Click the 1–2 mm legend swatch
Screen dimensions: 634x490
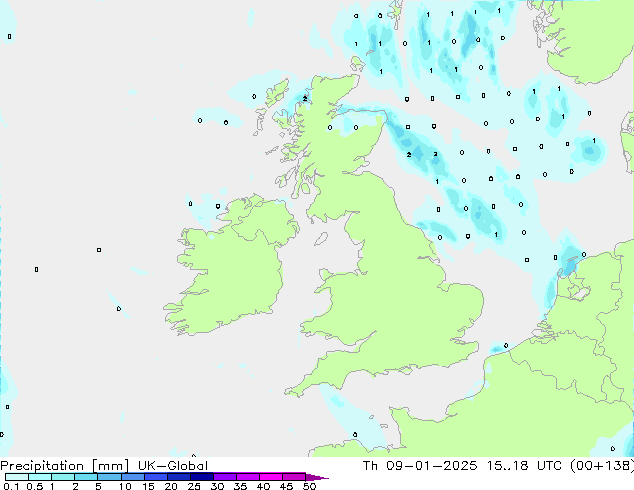(63, 477)
